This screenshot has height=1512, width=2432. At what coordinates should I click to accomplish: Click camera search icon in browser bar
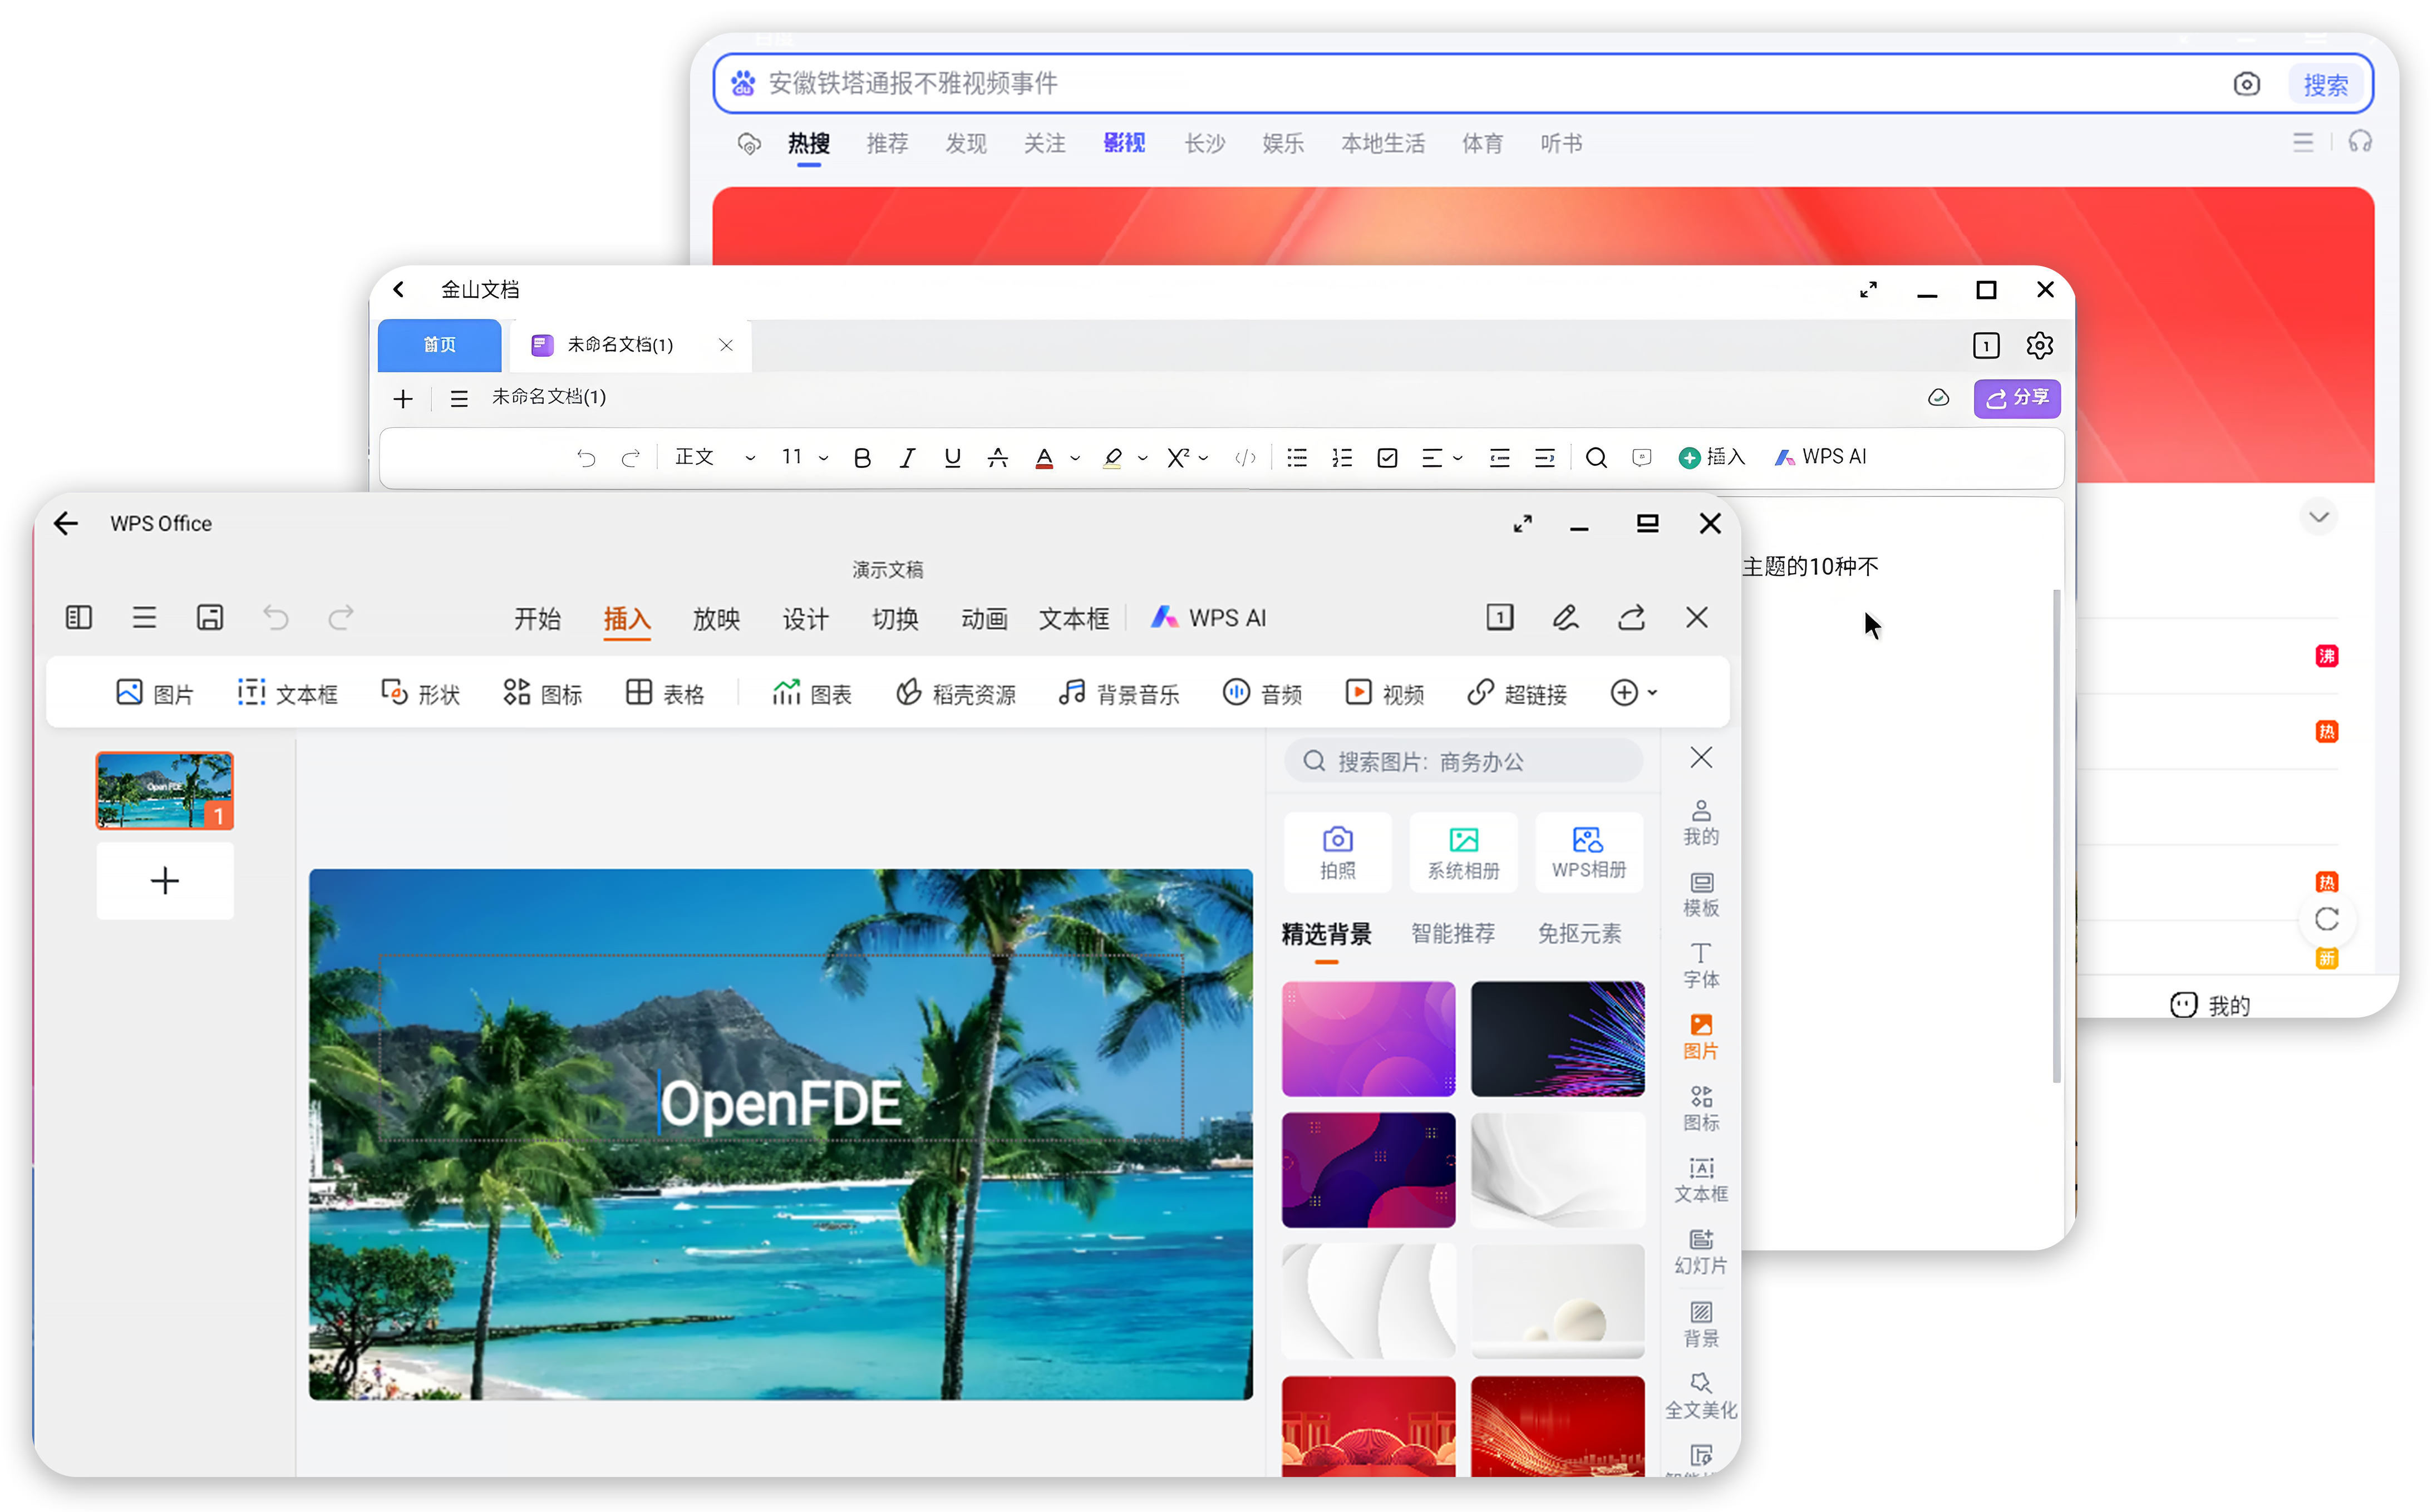point(2246,84)
